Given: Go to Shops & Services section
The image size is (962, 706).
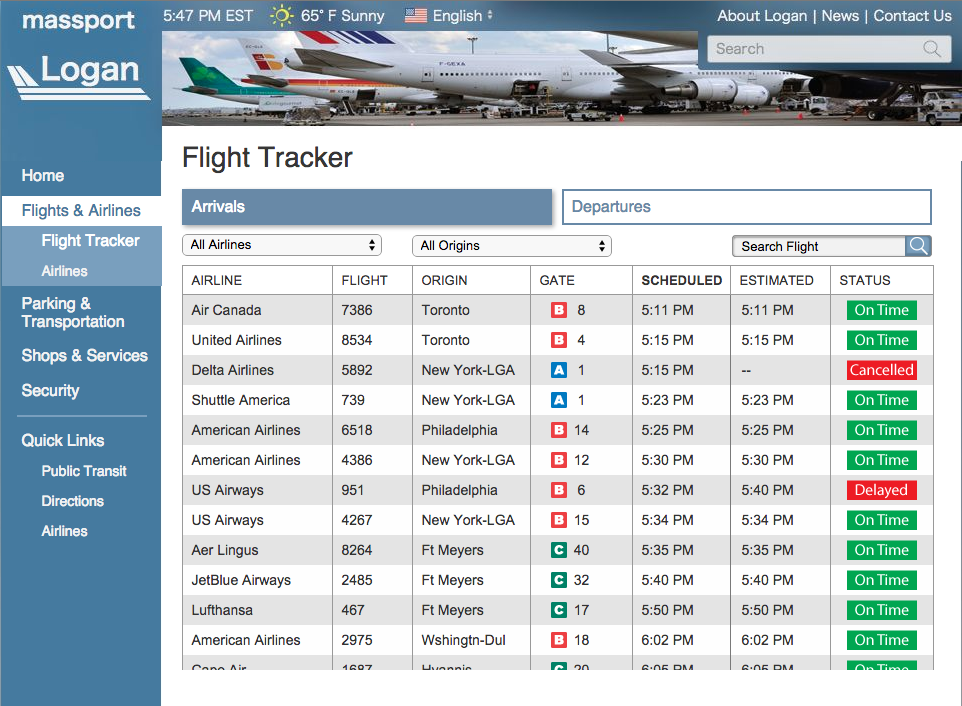Looking at the screenshot, I should (x=84, y=356).
